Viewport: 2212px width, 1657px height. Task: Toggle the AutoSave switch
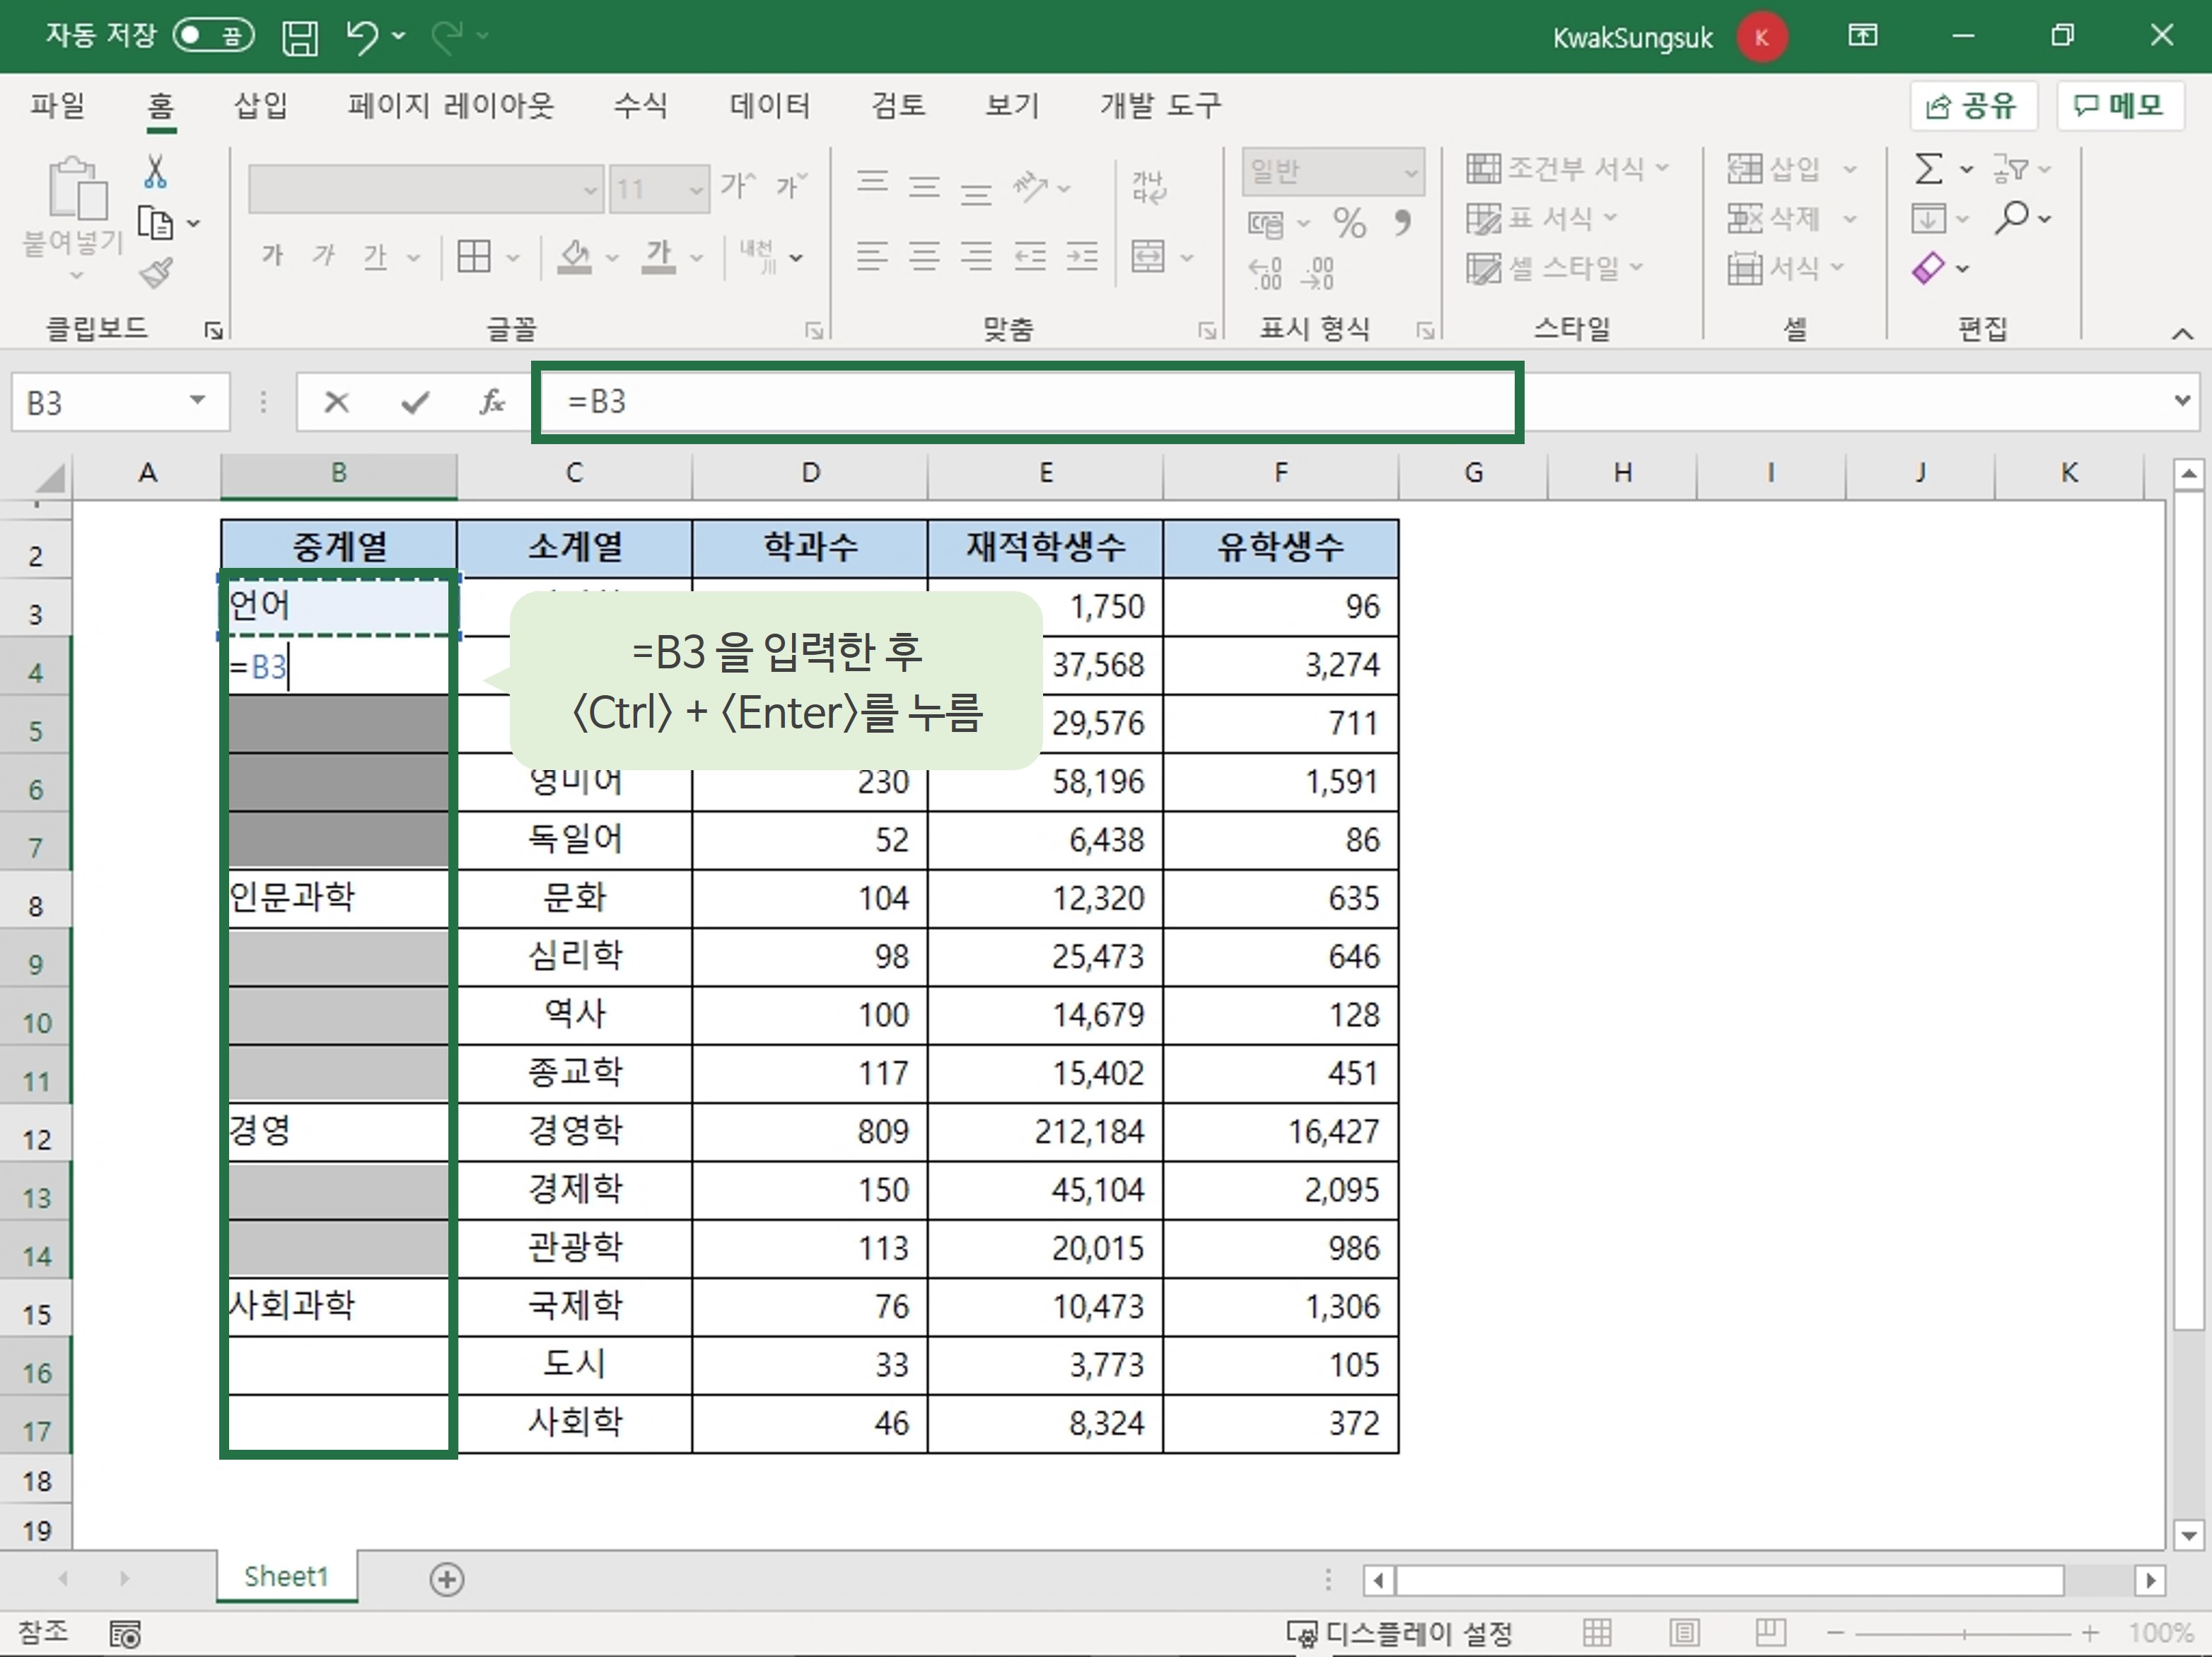(x=213, y=36)
